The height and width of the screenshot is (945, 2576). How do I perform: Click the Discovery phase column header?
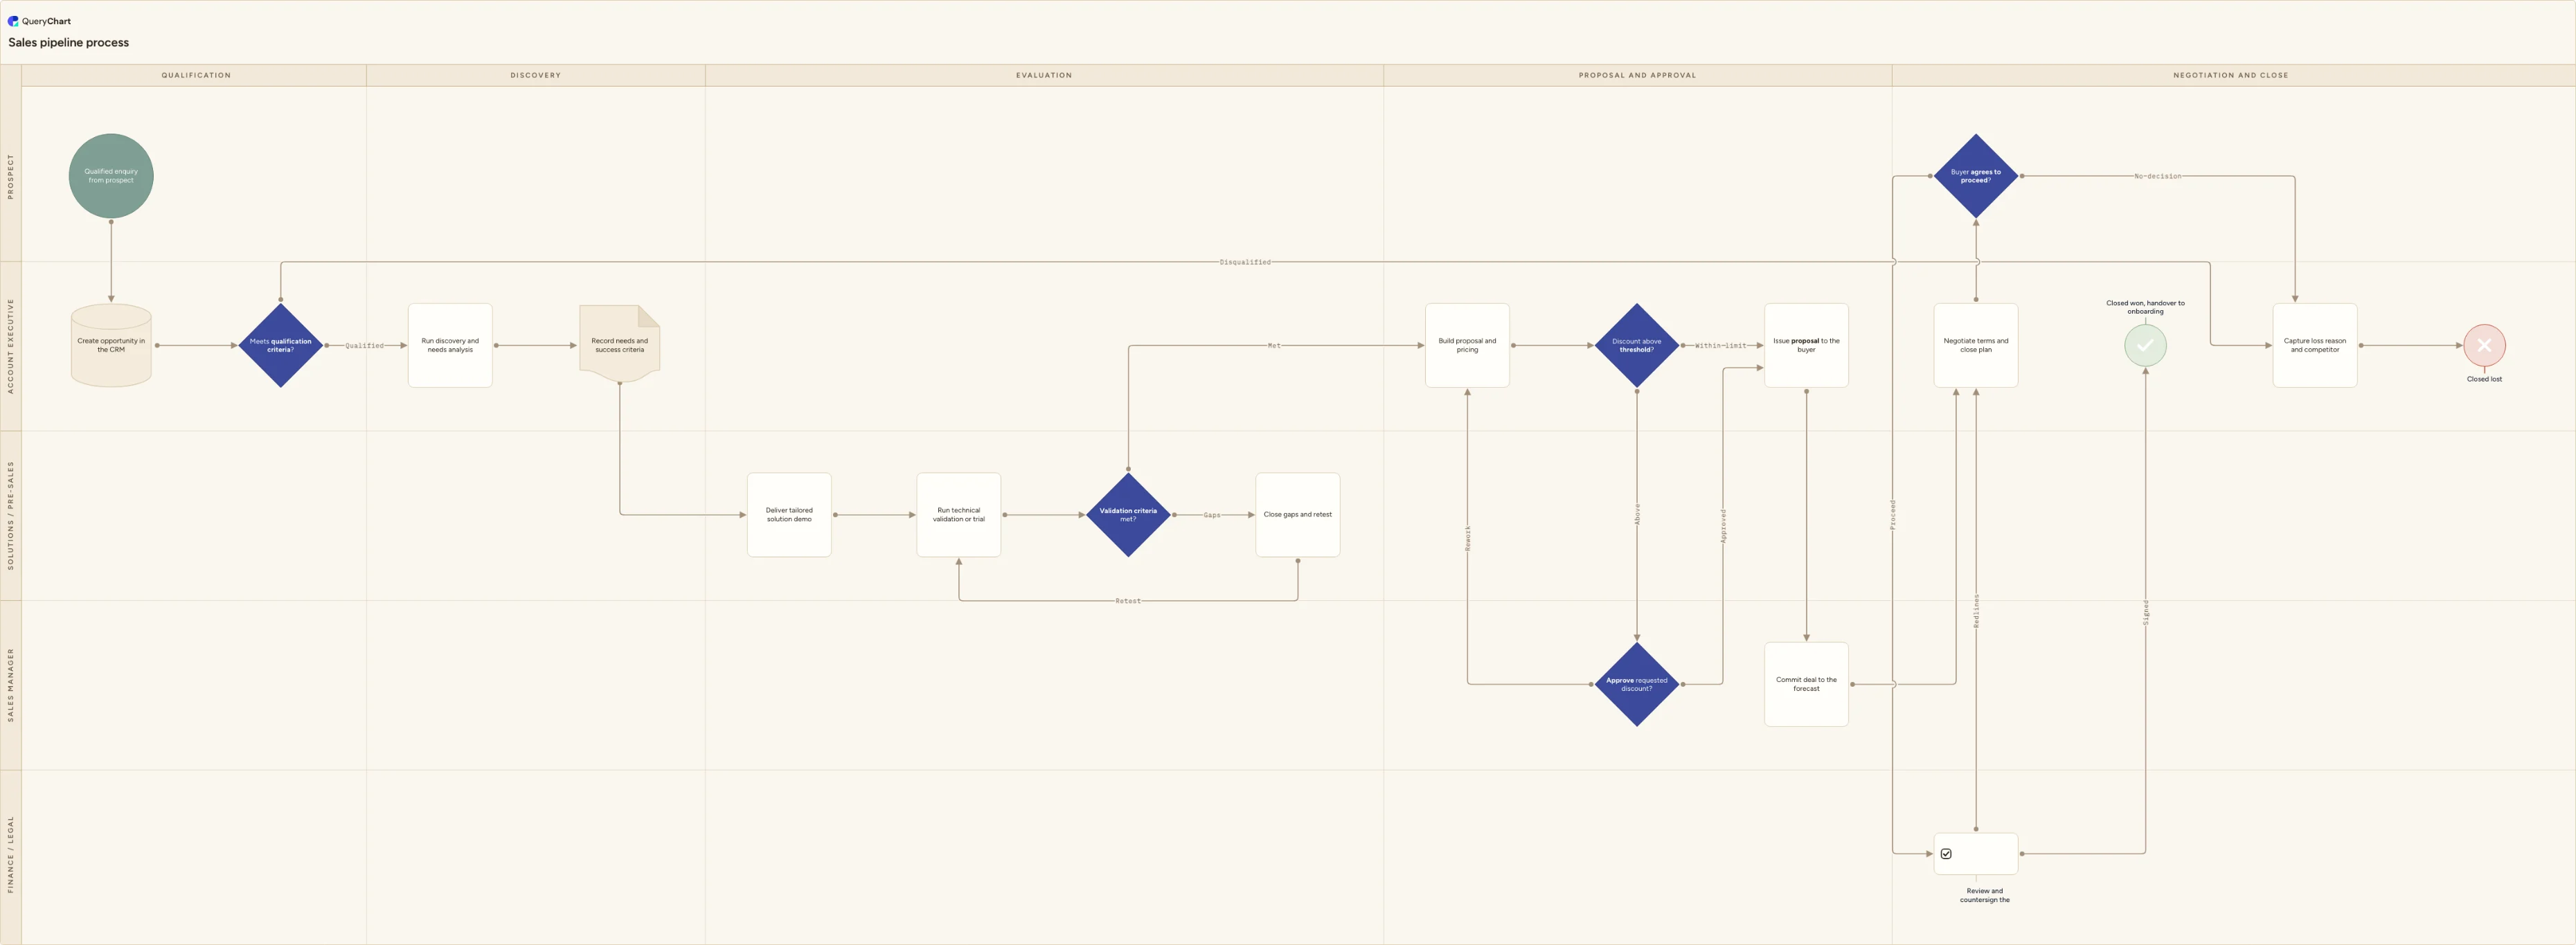[535, 75]
